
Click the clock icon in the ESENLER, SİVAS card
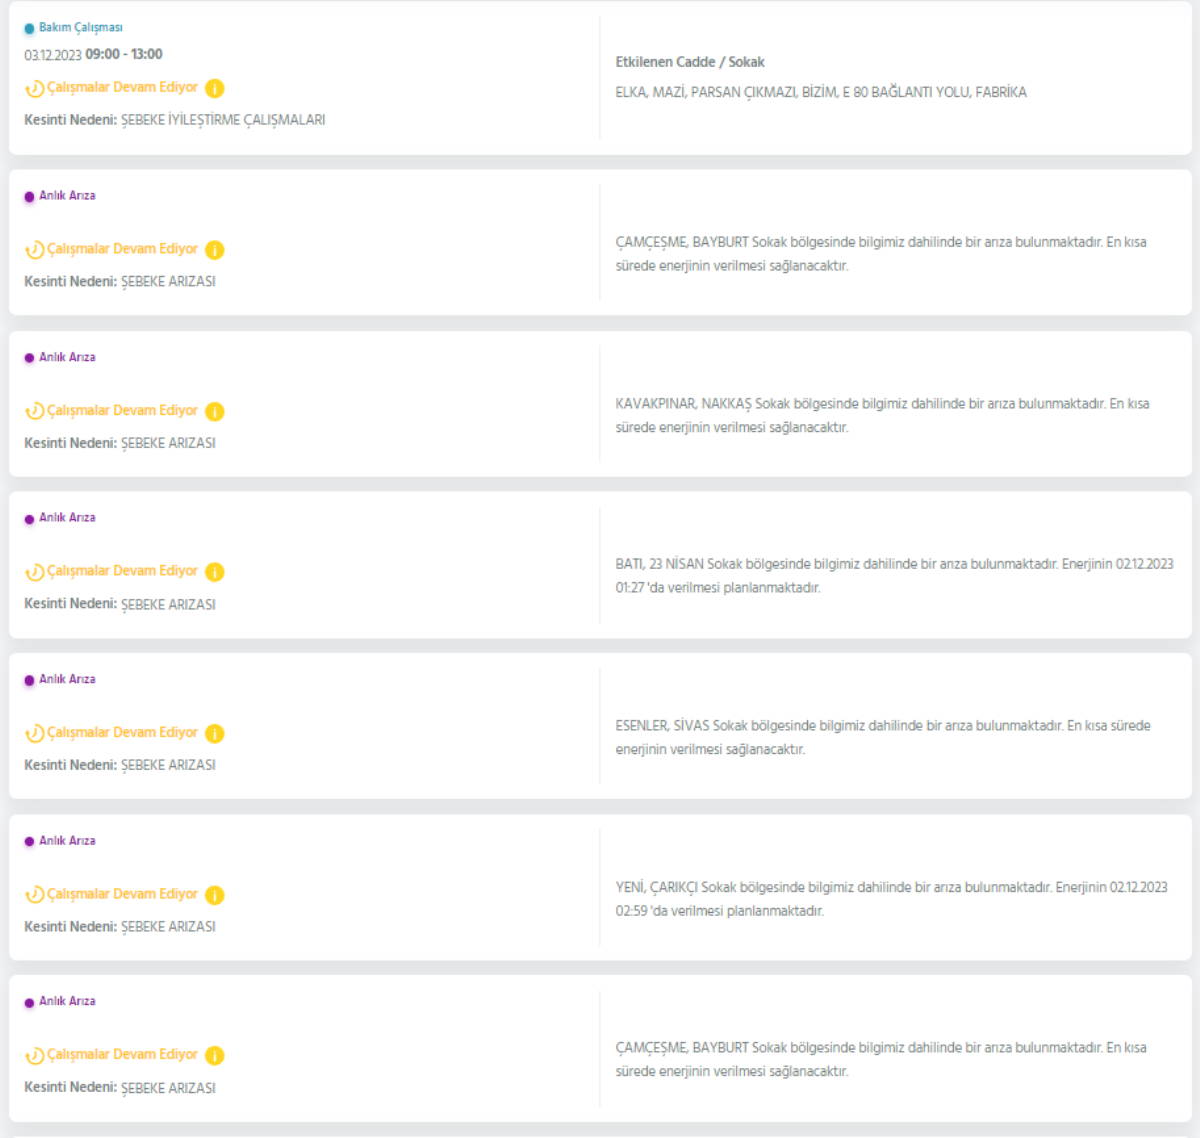pyautogui.click(x=34, y=734)
